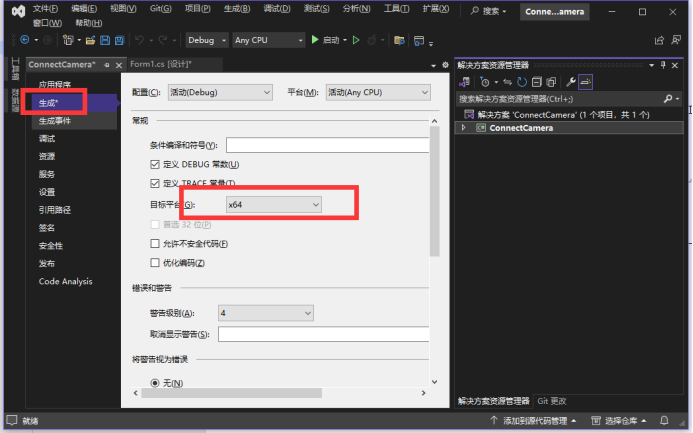
Task: Open the Solution Explorer window options arrow
Action: tap(651, 65)
